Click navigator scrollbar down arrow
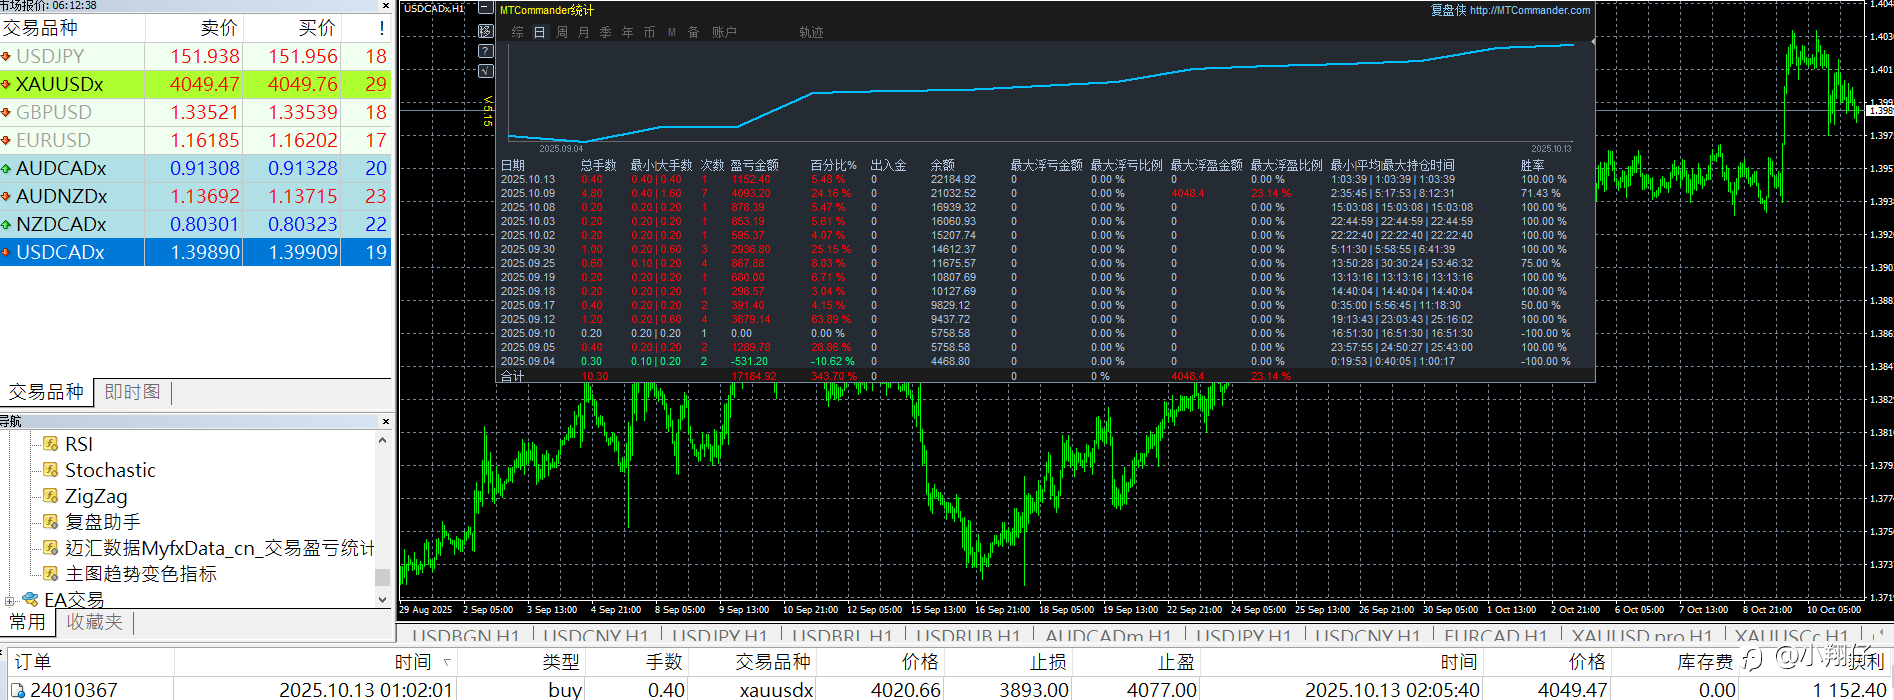This screenshot has width=1894, height=700. [382, 599]
